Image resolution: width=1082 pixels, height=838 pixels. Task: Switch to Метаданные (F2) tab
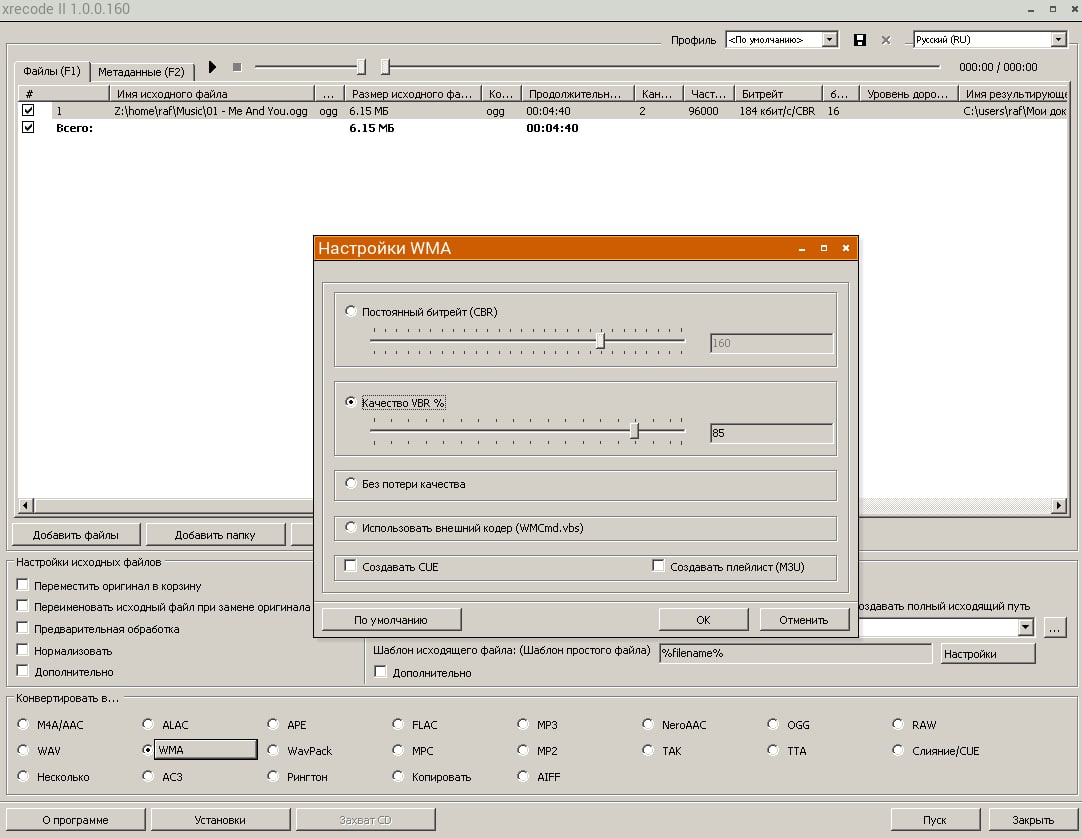141,72
